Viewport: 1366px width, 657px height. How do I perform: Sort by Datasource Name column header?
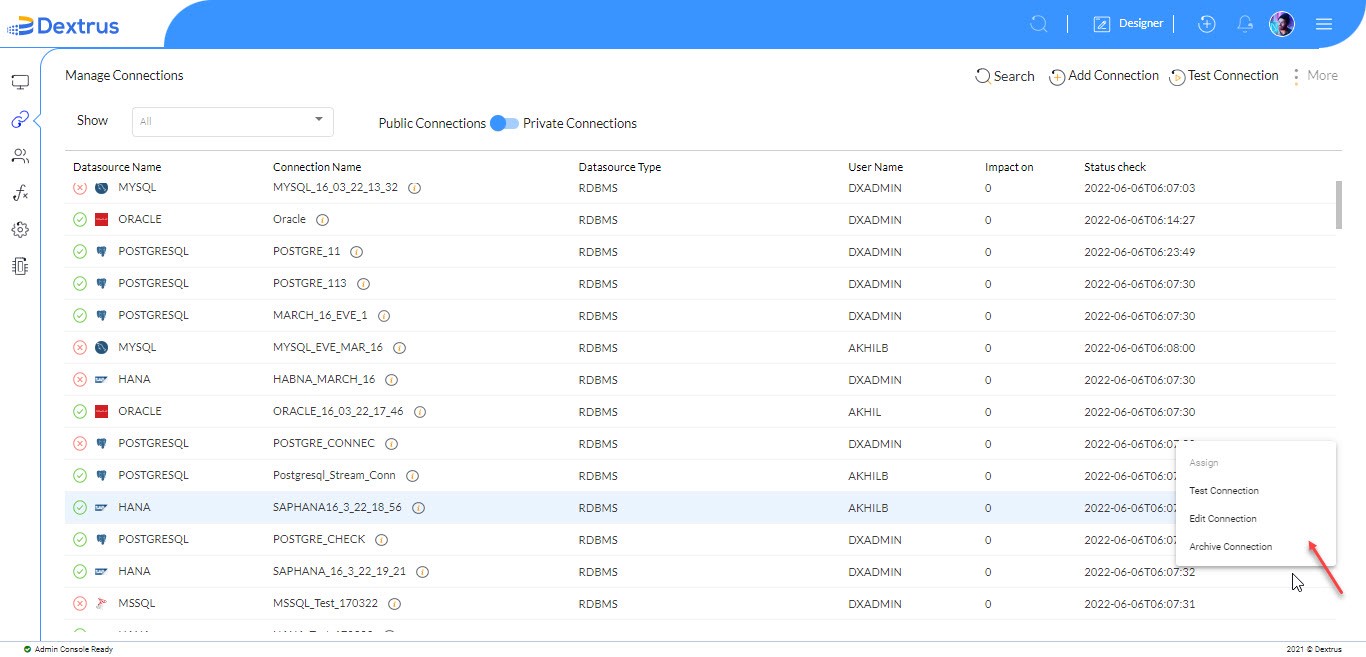[x=117, y=167]
